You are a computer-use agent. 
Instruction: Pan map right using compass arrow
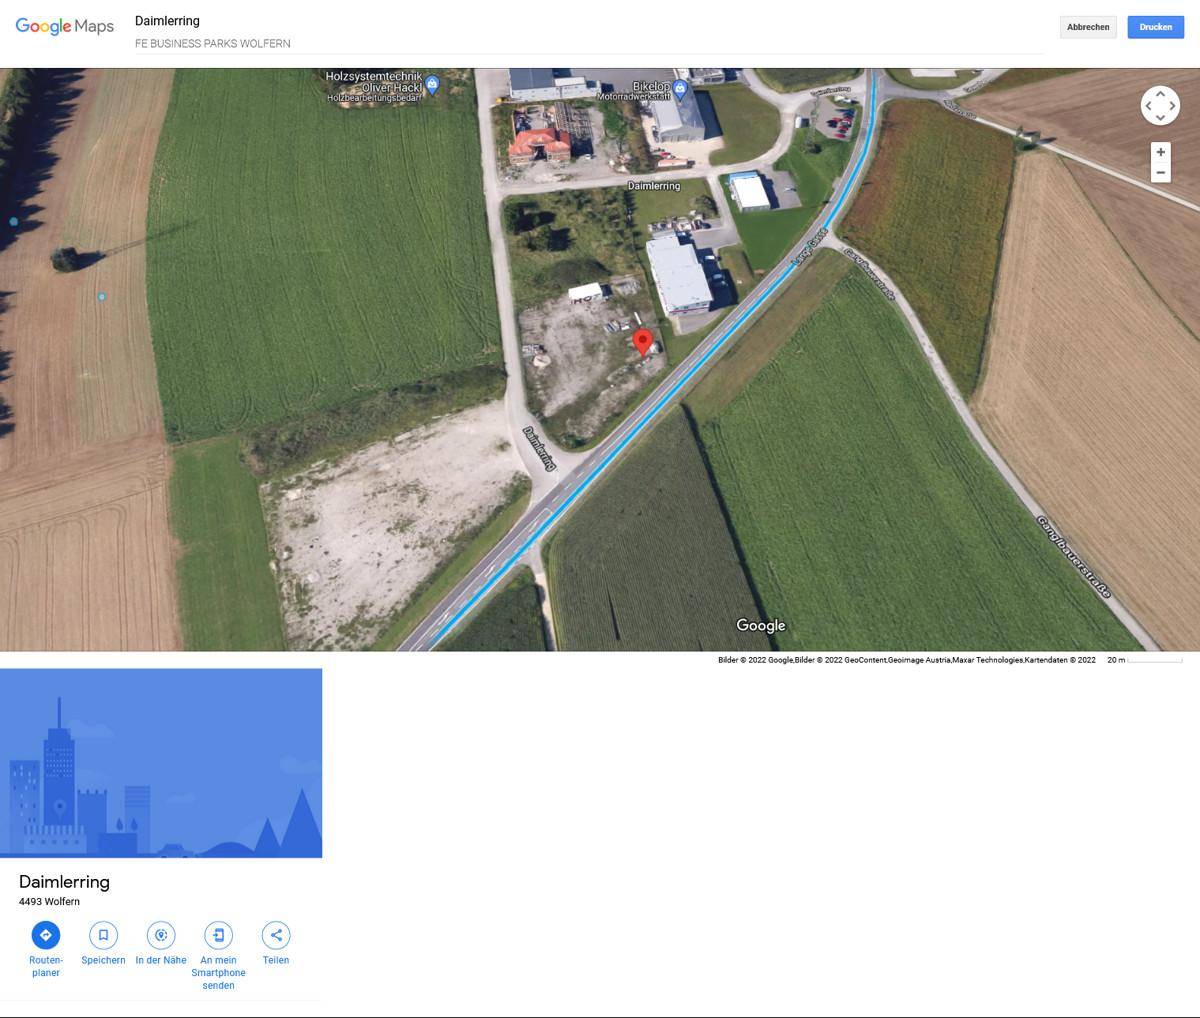1172,106
